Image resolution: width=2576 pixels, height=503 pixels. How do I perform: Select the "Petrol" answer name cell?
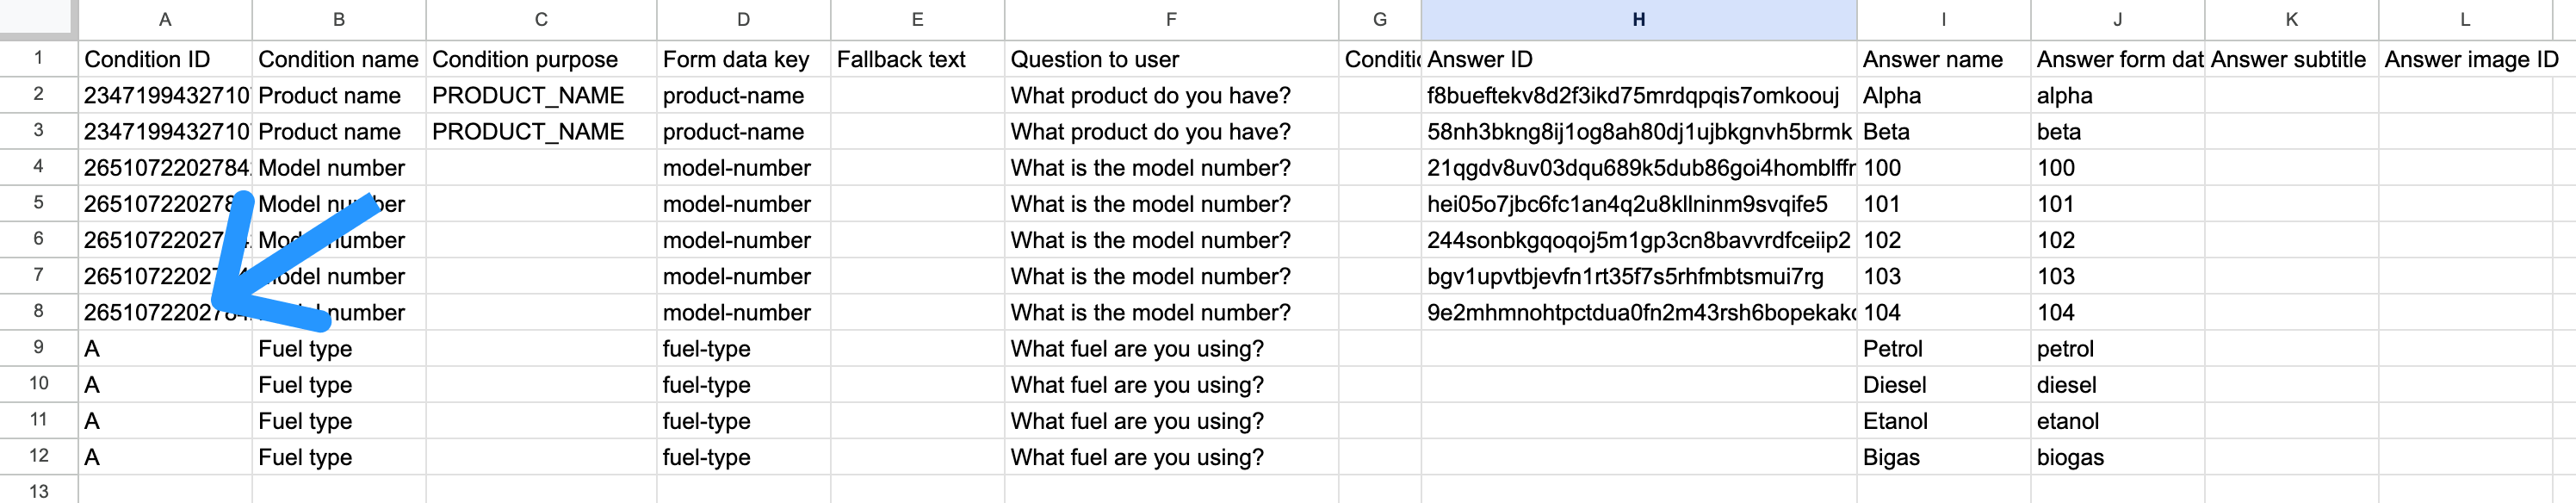click(1892, 348)
